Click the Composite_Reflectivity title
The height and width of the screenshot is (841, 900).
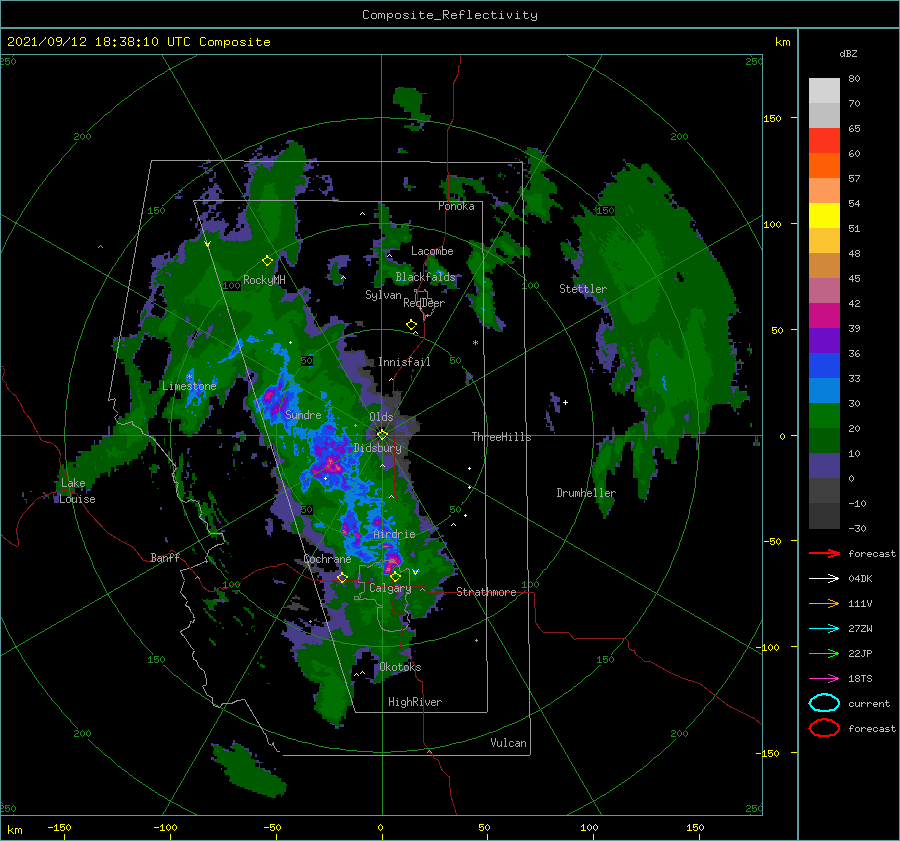[x=450, y=15]
